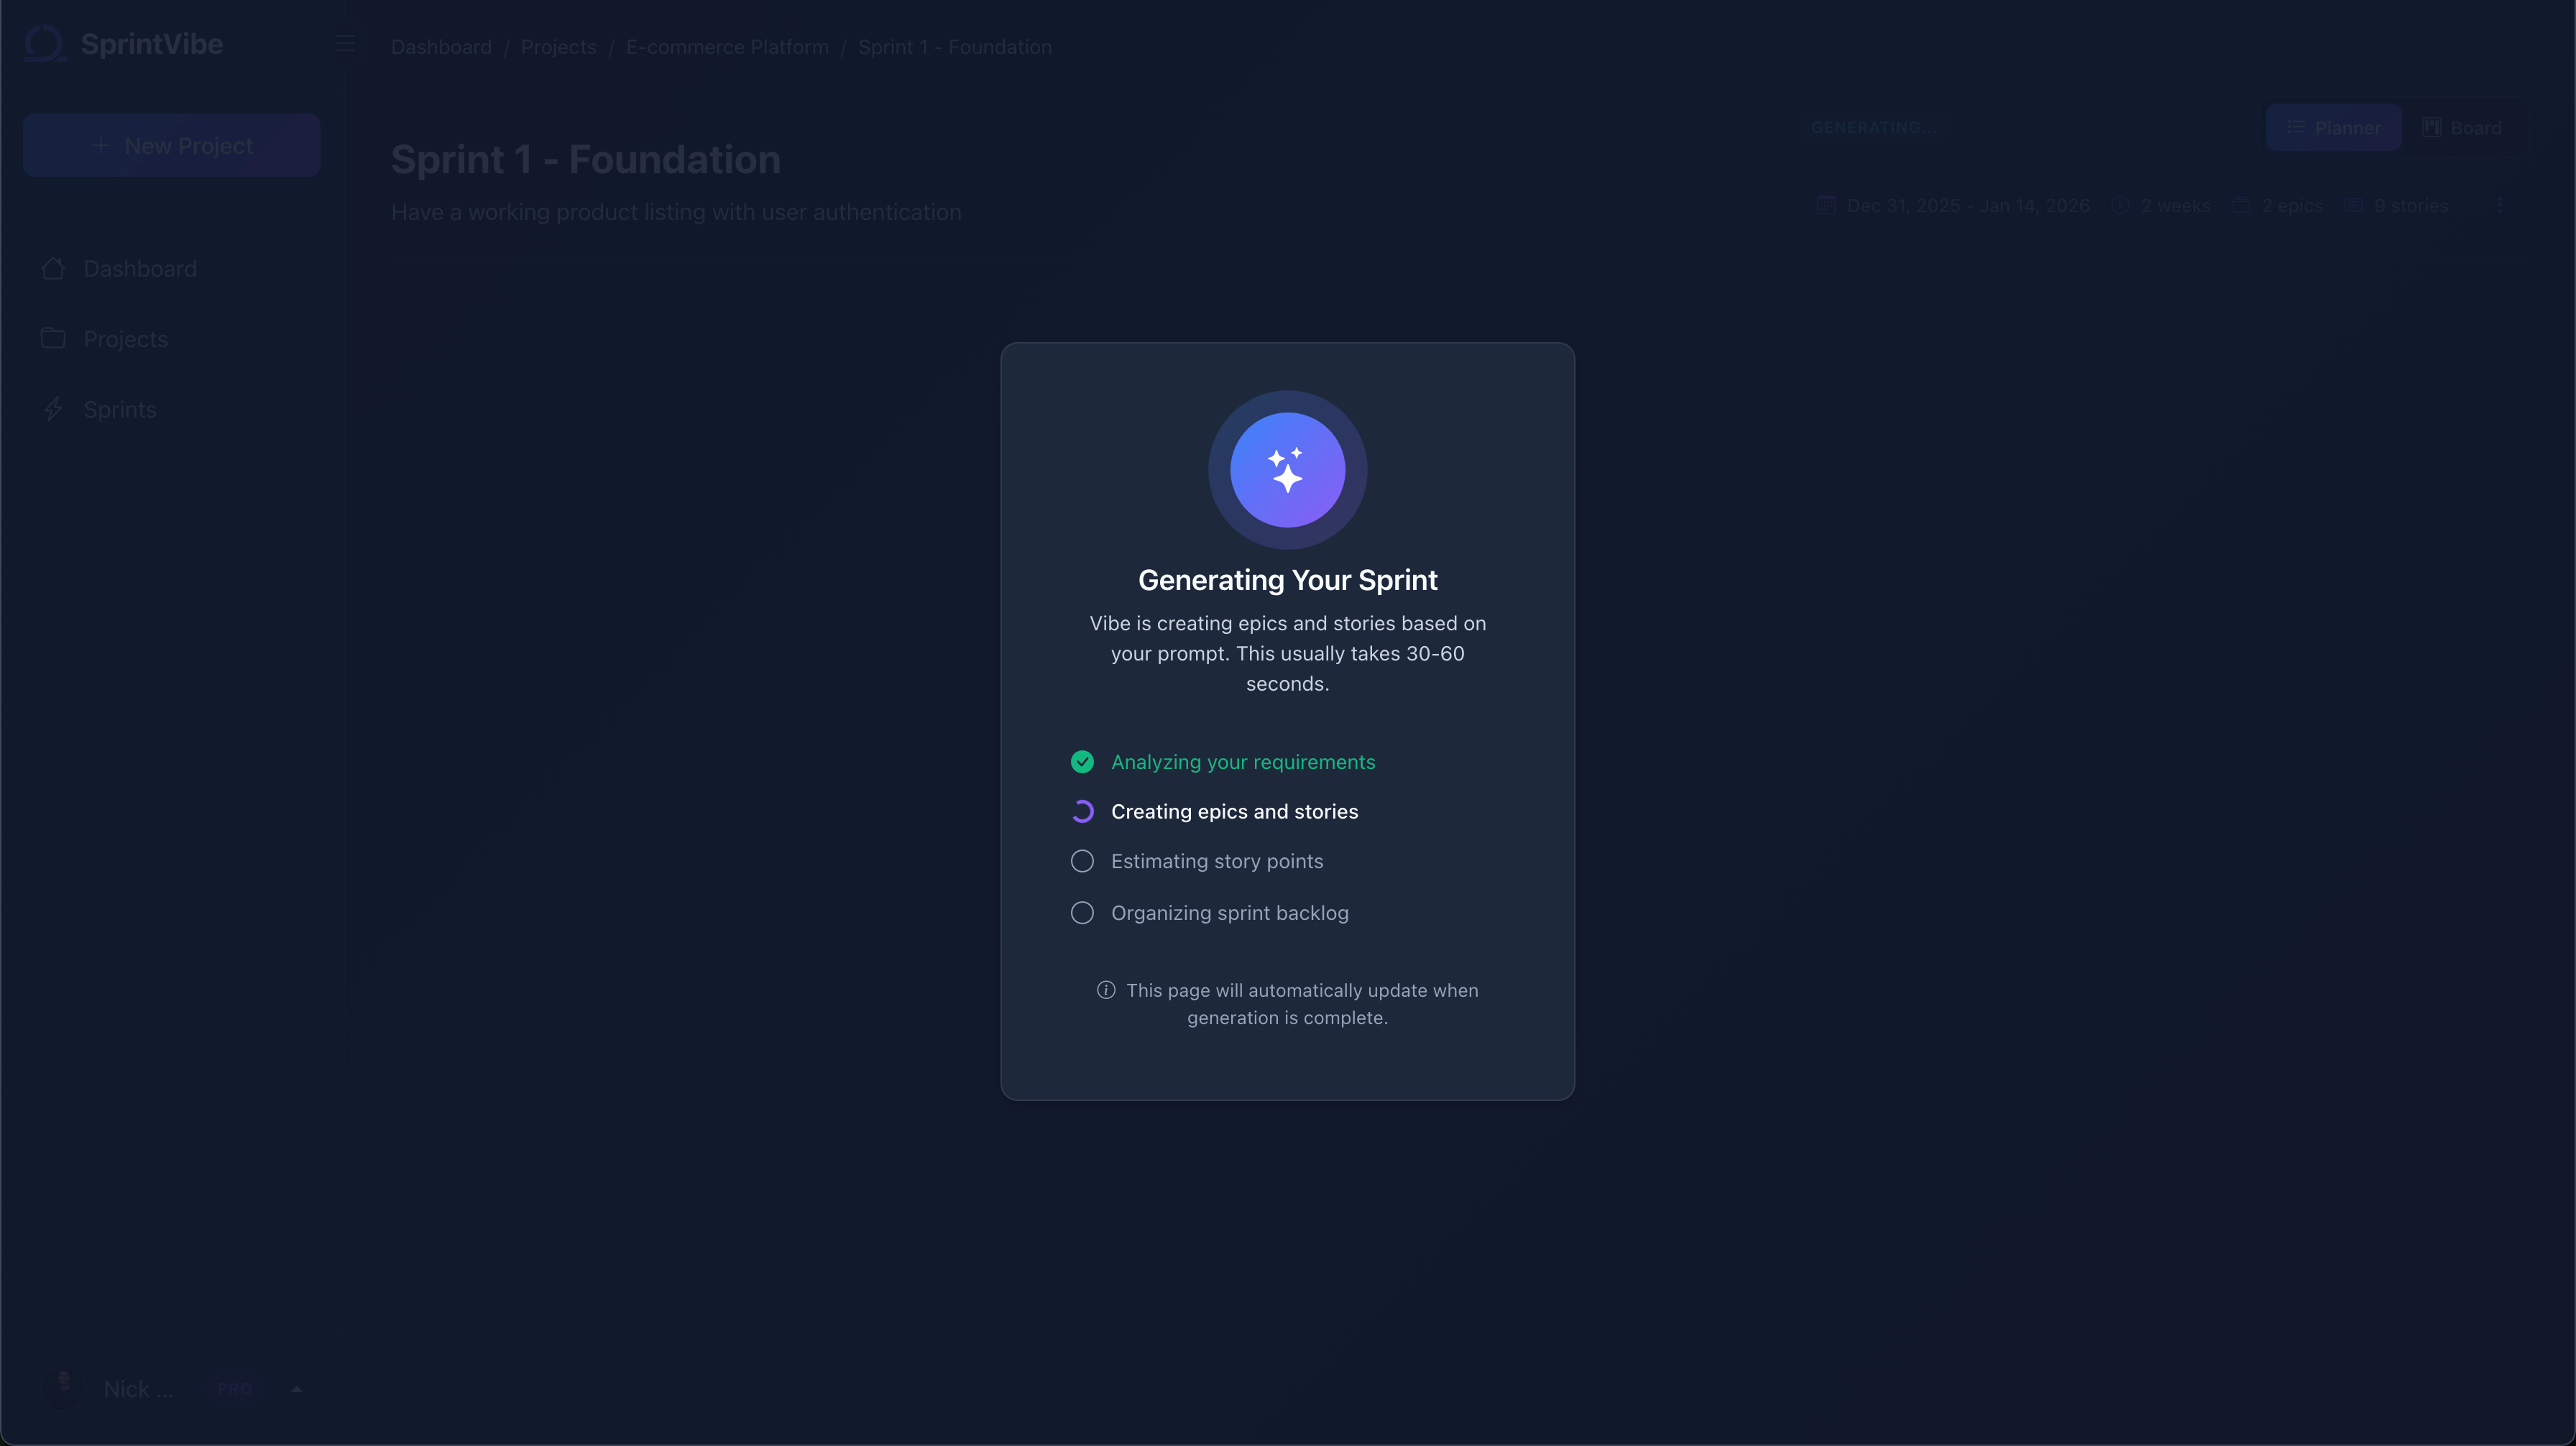Click the sparkles AI icon in the dialog
Image resolution: width=2576 pixels, height=1446 pixels.
1287,470
